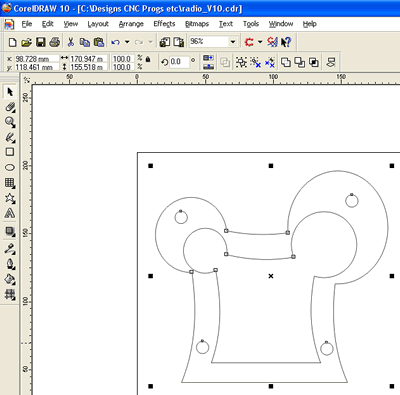Viewport: 400px width, 395px height.
Task: Select the Ellipse tool
Action: [x=10, y=167]
